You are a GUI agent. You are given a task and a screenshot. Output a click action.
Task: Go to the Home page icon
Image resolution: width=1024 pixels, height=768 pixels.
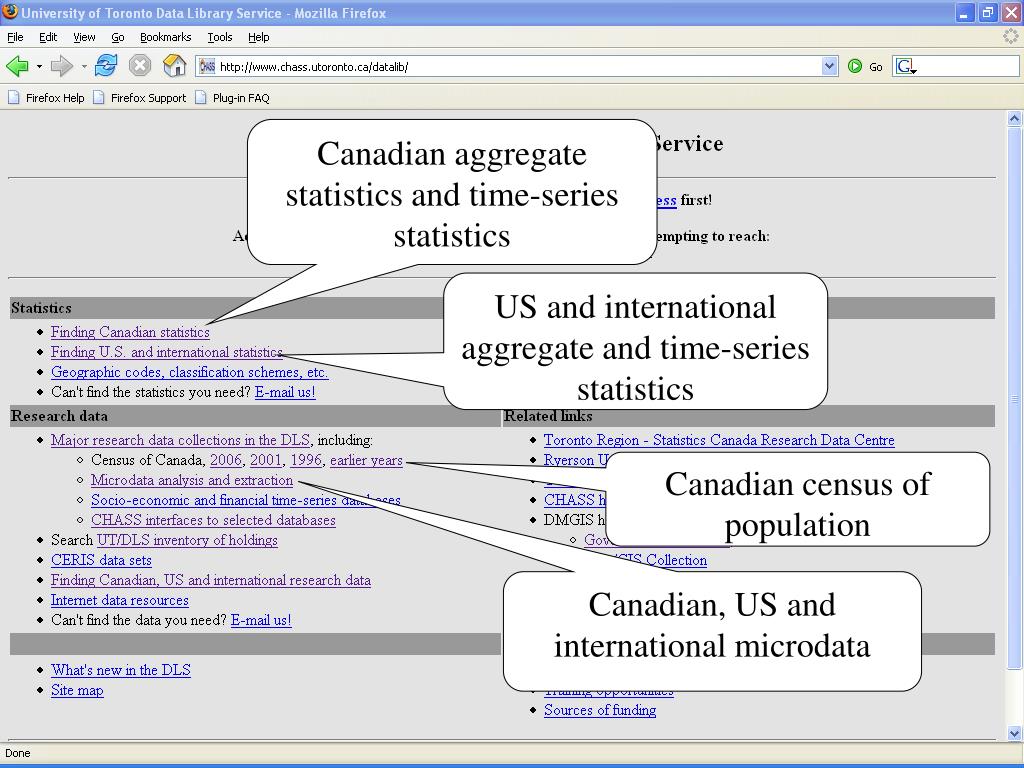pos(174,66)
